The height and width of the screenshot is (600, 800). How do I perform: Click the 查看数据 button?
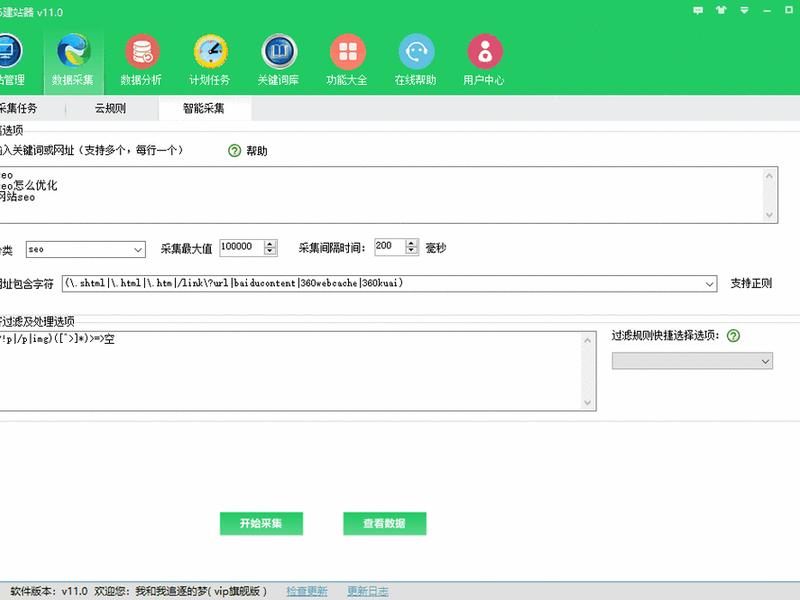coord(385,523)
